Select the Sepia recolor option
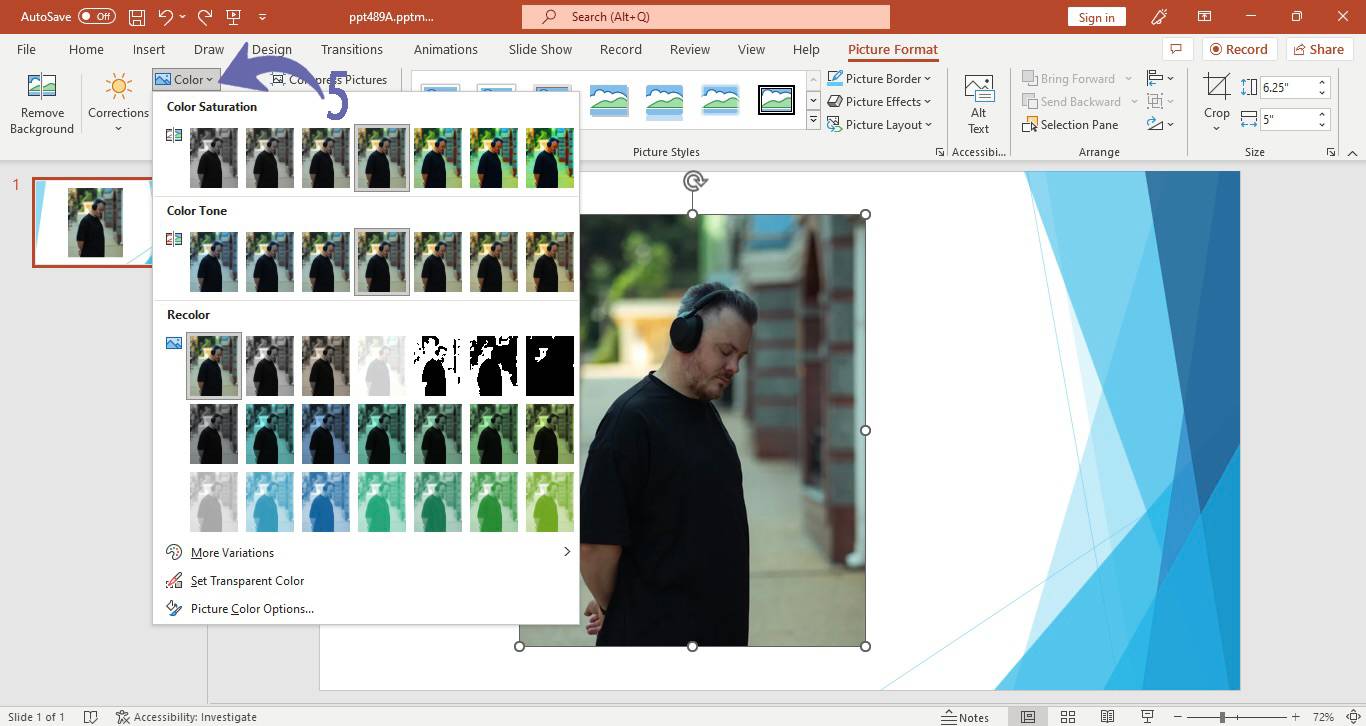This screenshot has width=1366, height=726. [x=326, y=366]
